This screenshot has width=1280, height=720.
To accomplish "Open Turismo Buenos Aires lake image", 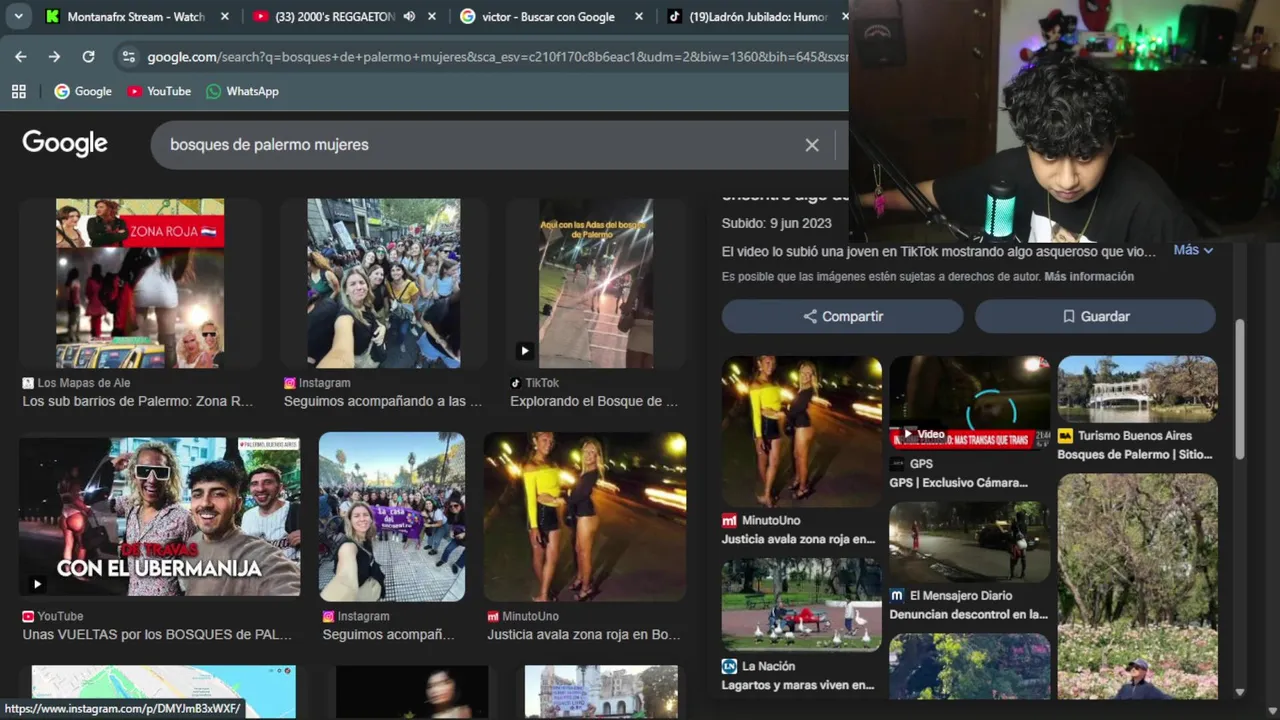I will [x=1138, y=389].
